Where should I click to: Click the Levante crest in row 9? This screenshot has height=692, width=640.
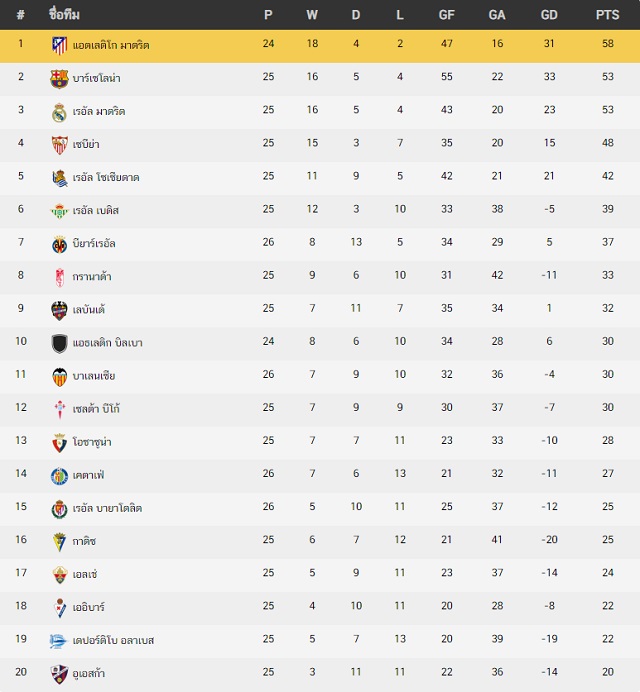(59, 310)
